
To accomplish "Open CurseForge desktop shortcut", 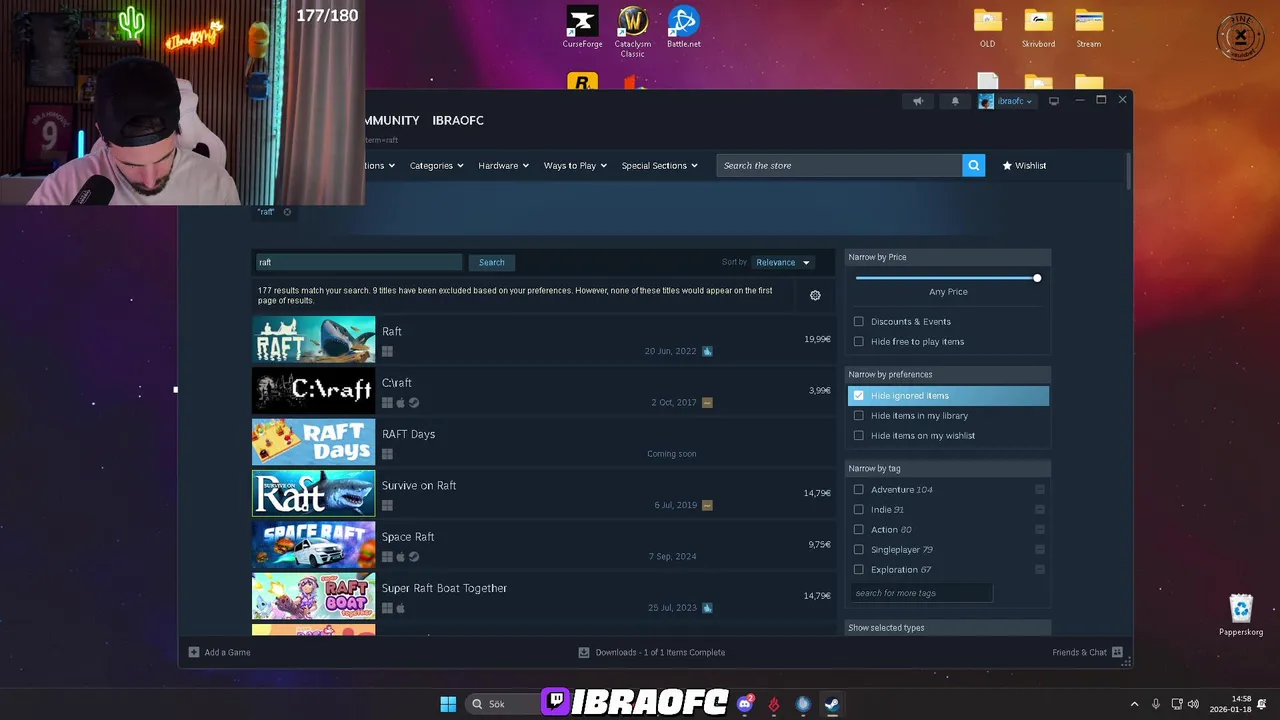I will point(582,27).
